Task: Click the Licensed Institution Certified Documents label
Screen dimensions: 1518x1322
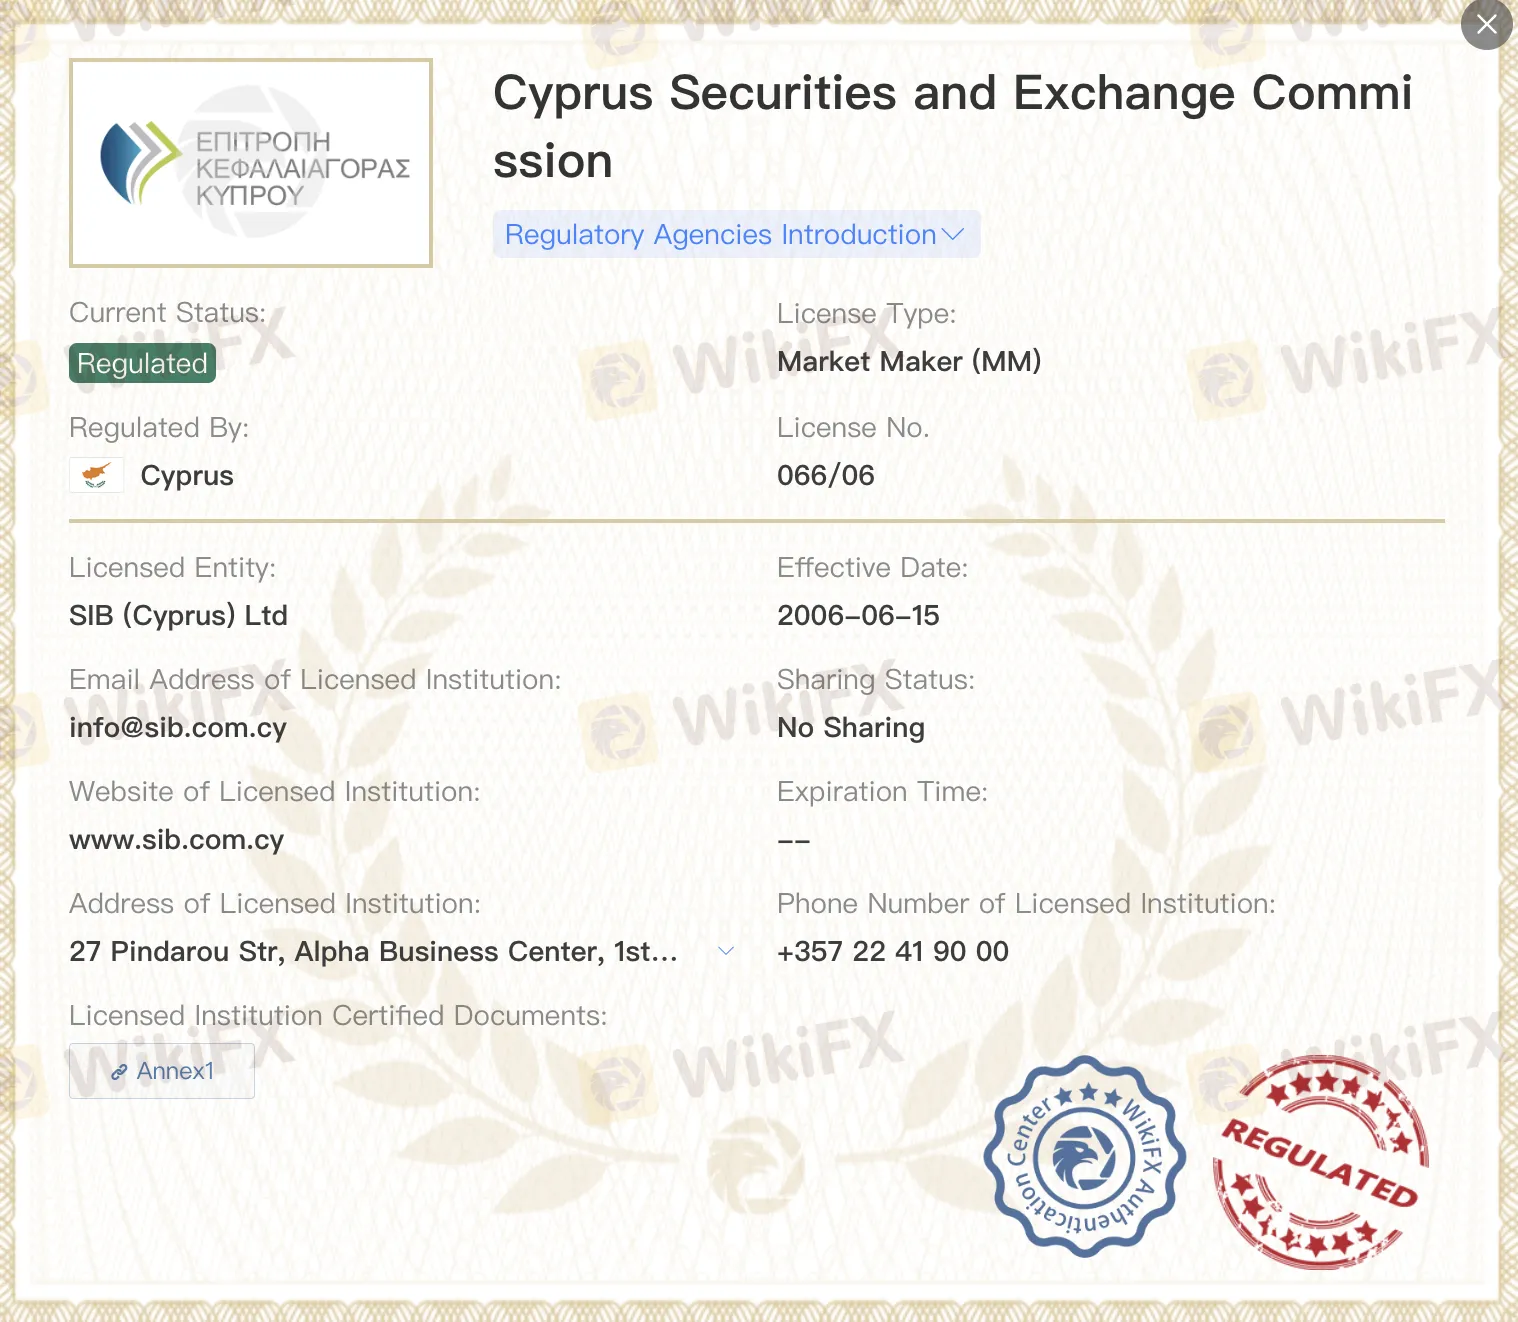Action: pyautogui.click(x=338, y=1016)
